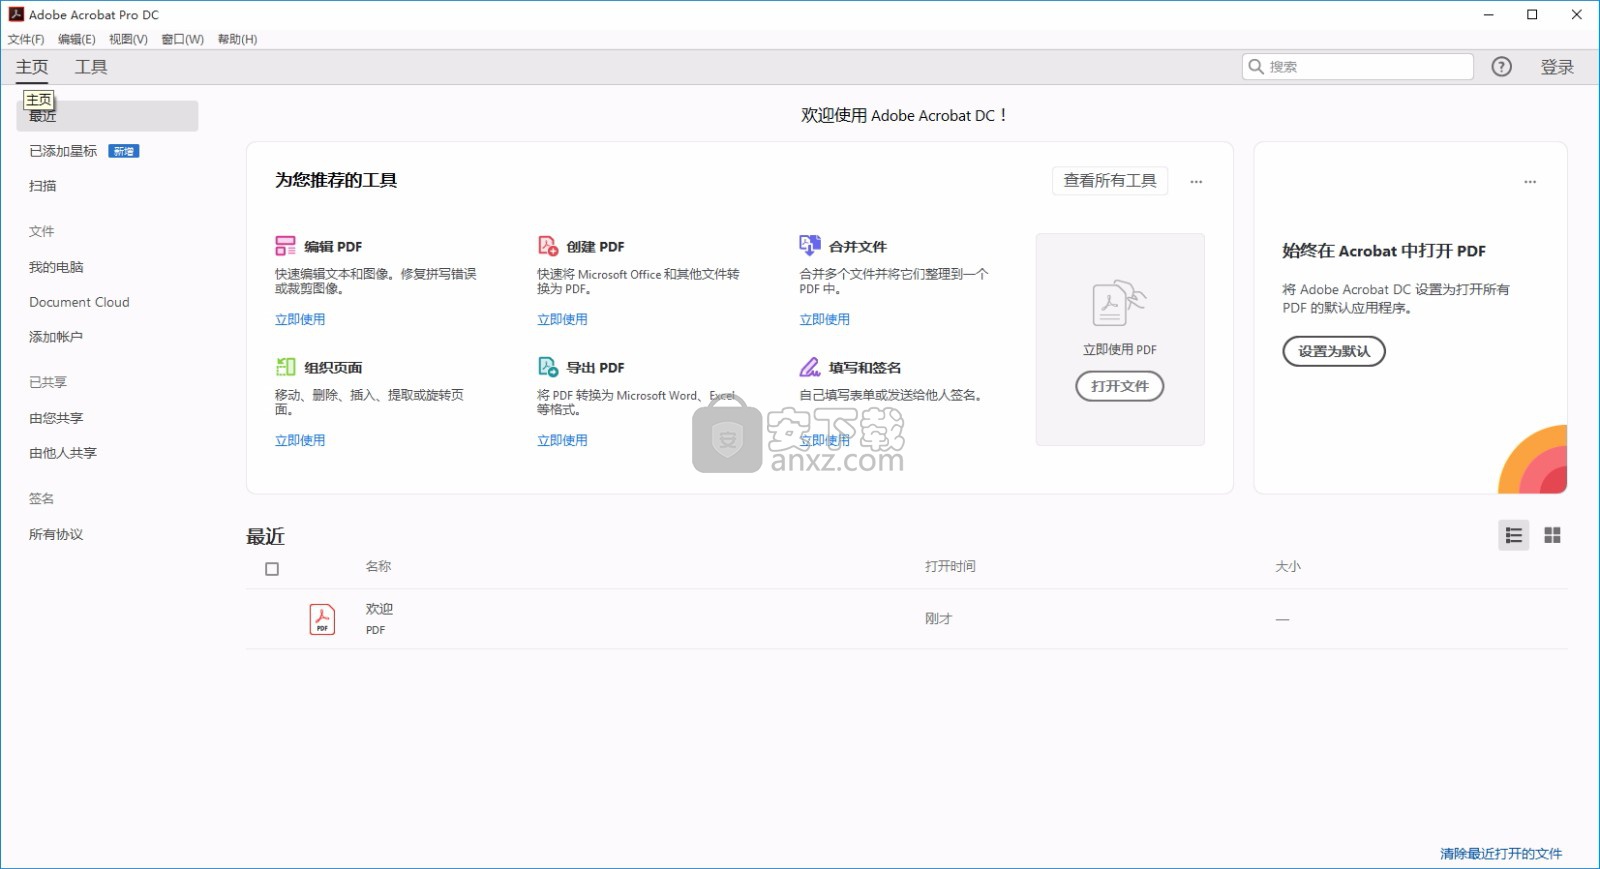This screenshot has width=1600, height=869.
Task: Open the 编辑(E) menu
Action: click(x=77, y=39)
